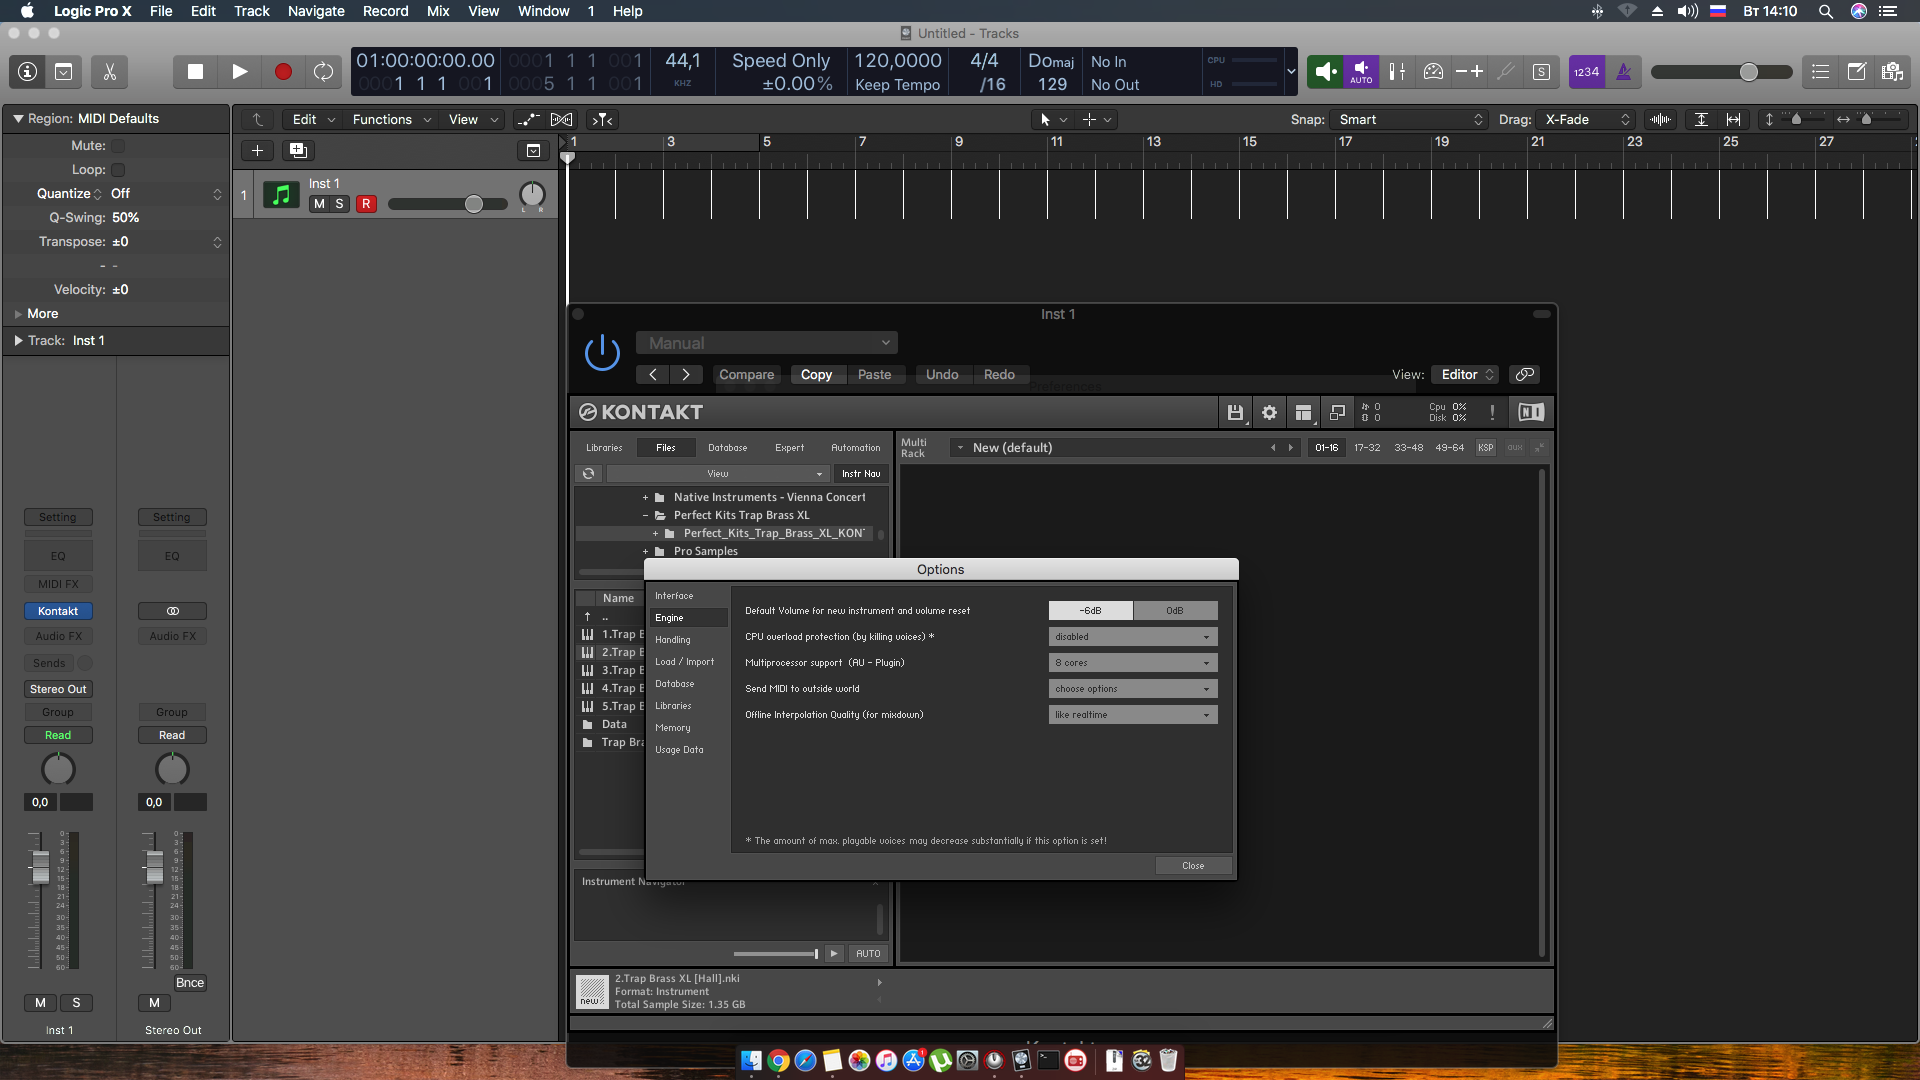Open the List Editors icon
This screenshot has height=1080, width=1920.
1820,71
